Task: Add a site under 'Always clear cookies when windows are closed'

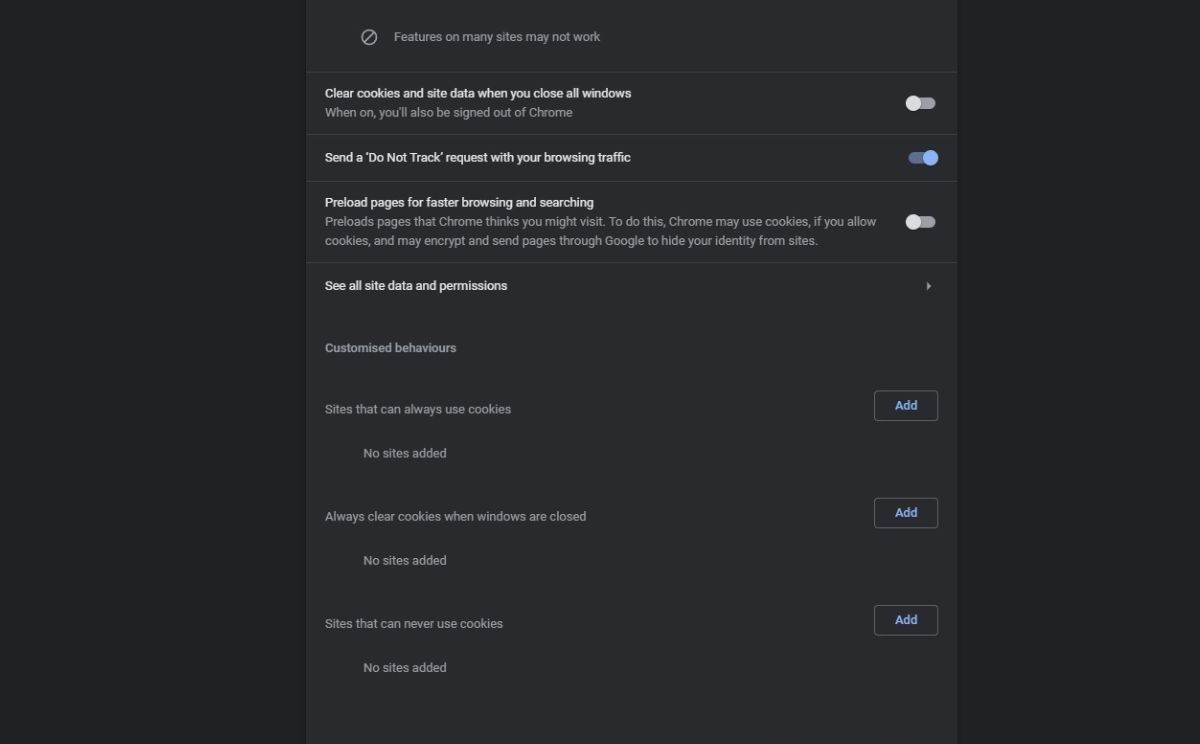Action: click(x=905, y=512)
